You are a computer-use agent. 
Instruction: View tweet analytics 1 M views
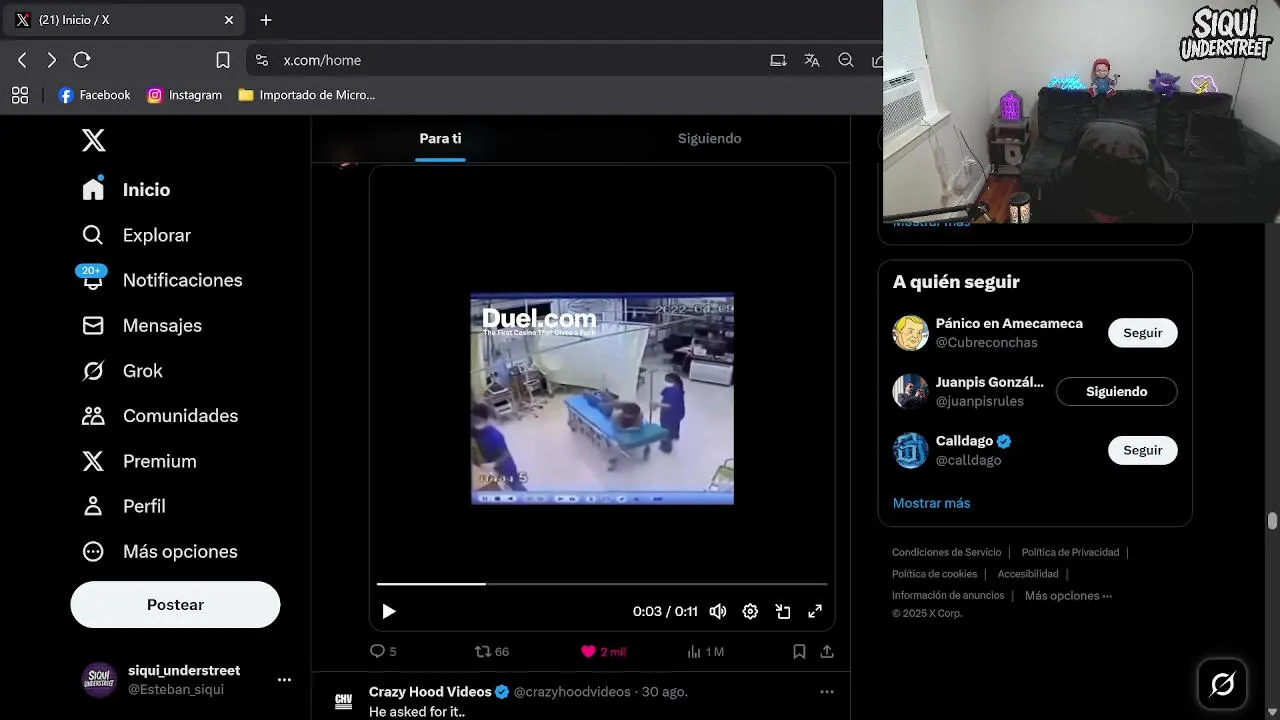[x=705, y=651]
